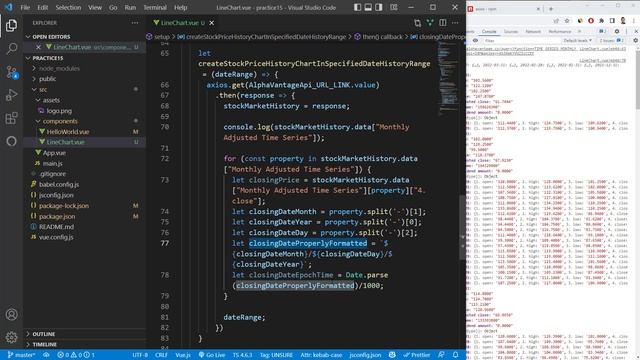640x360 pixels.
Task: Click the minimap beside the code editor
Action: pyautogui.click(x=448, y=78)
